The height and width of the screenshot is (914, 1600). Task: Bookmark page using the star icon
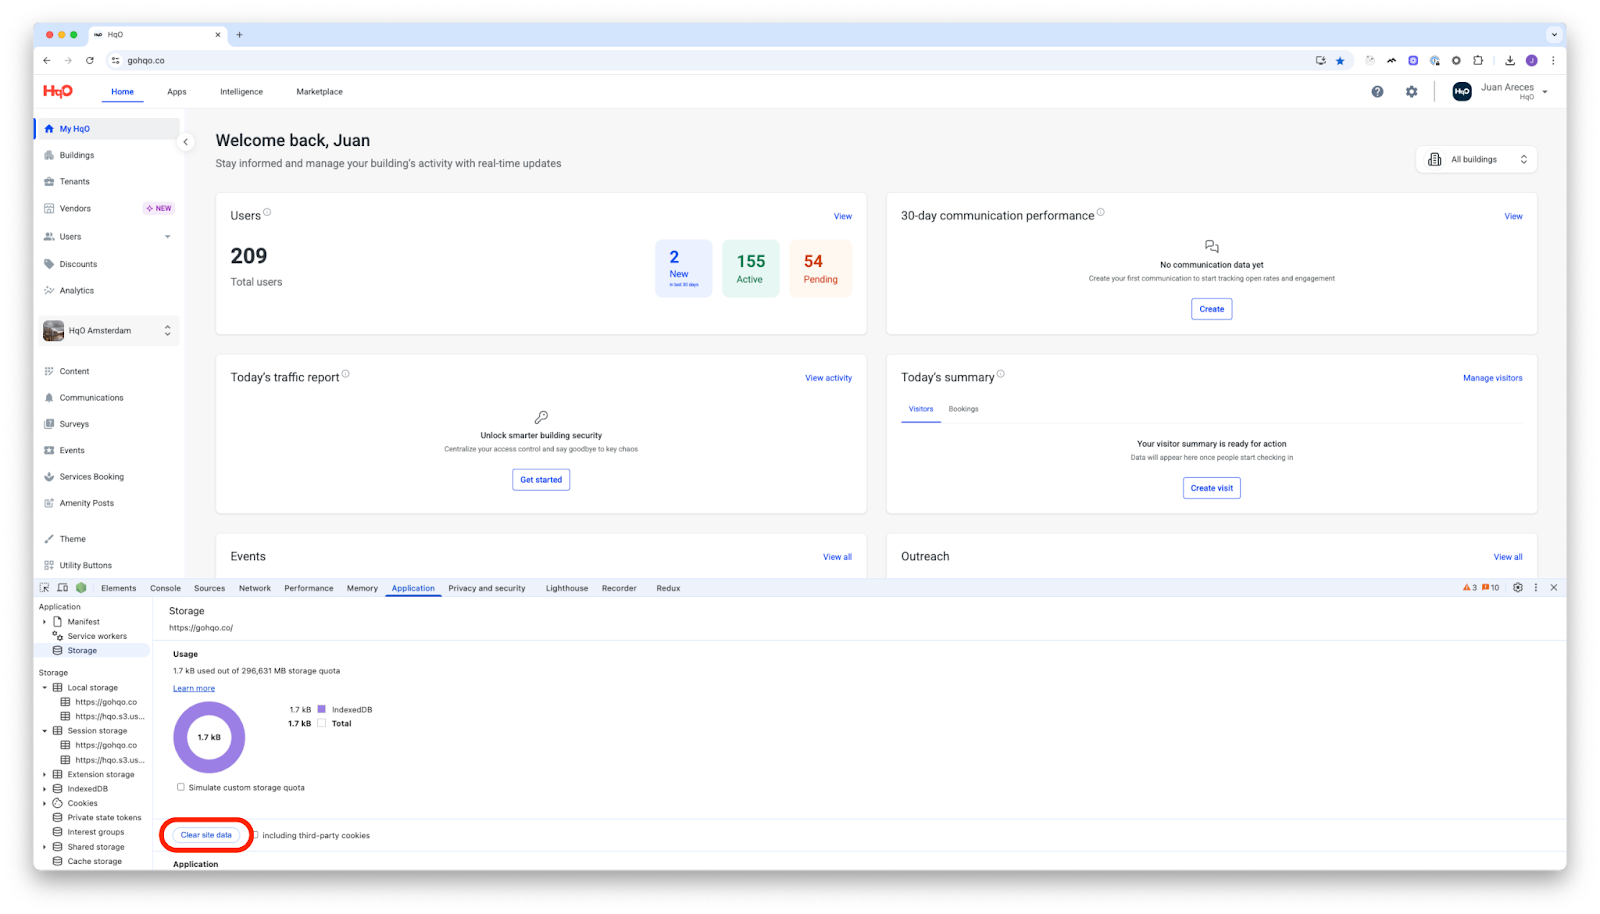click(1340, 61)
